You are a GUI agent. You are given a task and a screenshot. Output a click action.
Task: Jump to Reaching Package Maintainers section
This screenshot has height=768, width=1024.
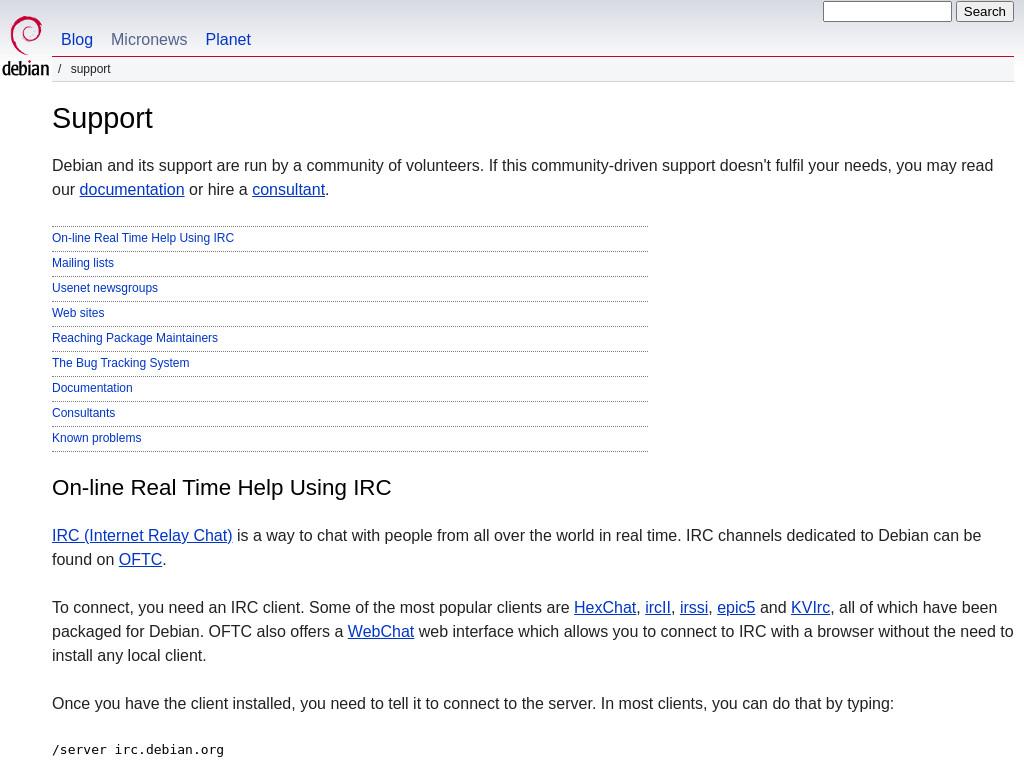(x=135, y=338)
